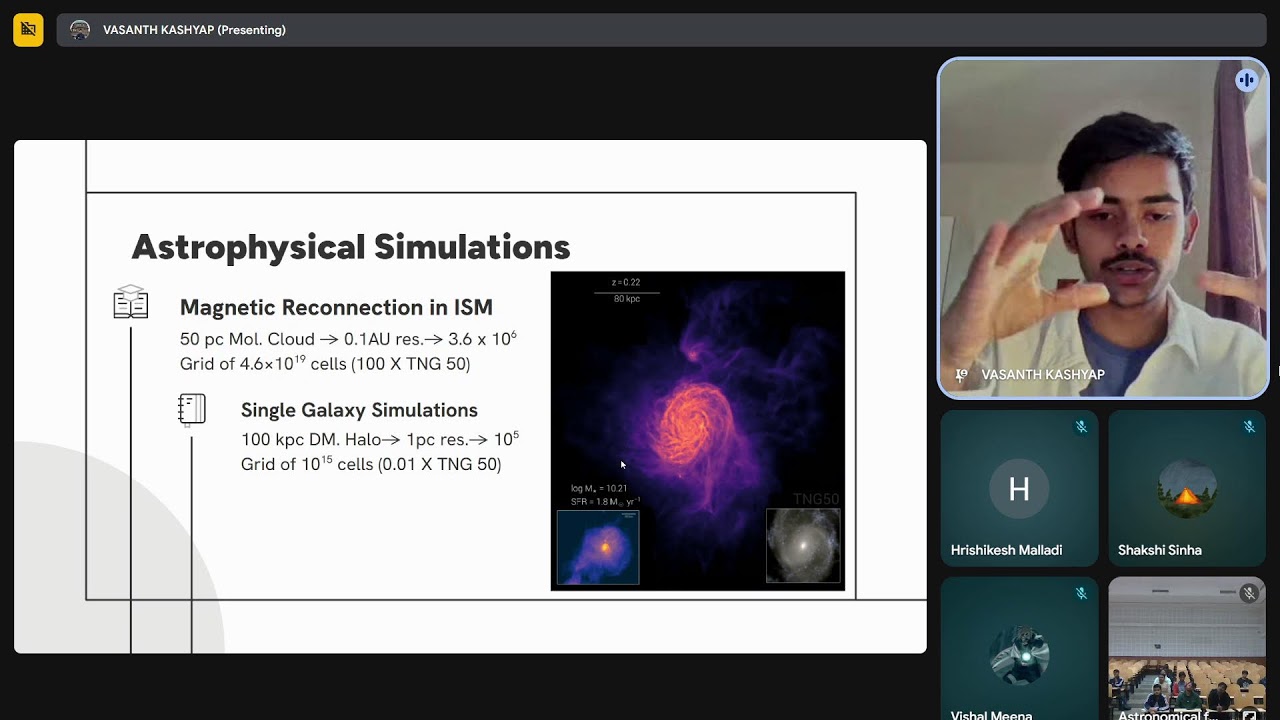1280x720 pixels.
Task: Click the H avatar circle for Hrishikesh
Action: pos(1019,489)
